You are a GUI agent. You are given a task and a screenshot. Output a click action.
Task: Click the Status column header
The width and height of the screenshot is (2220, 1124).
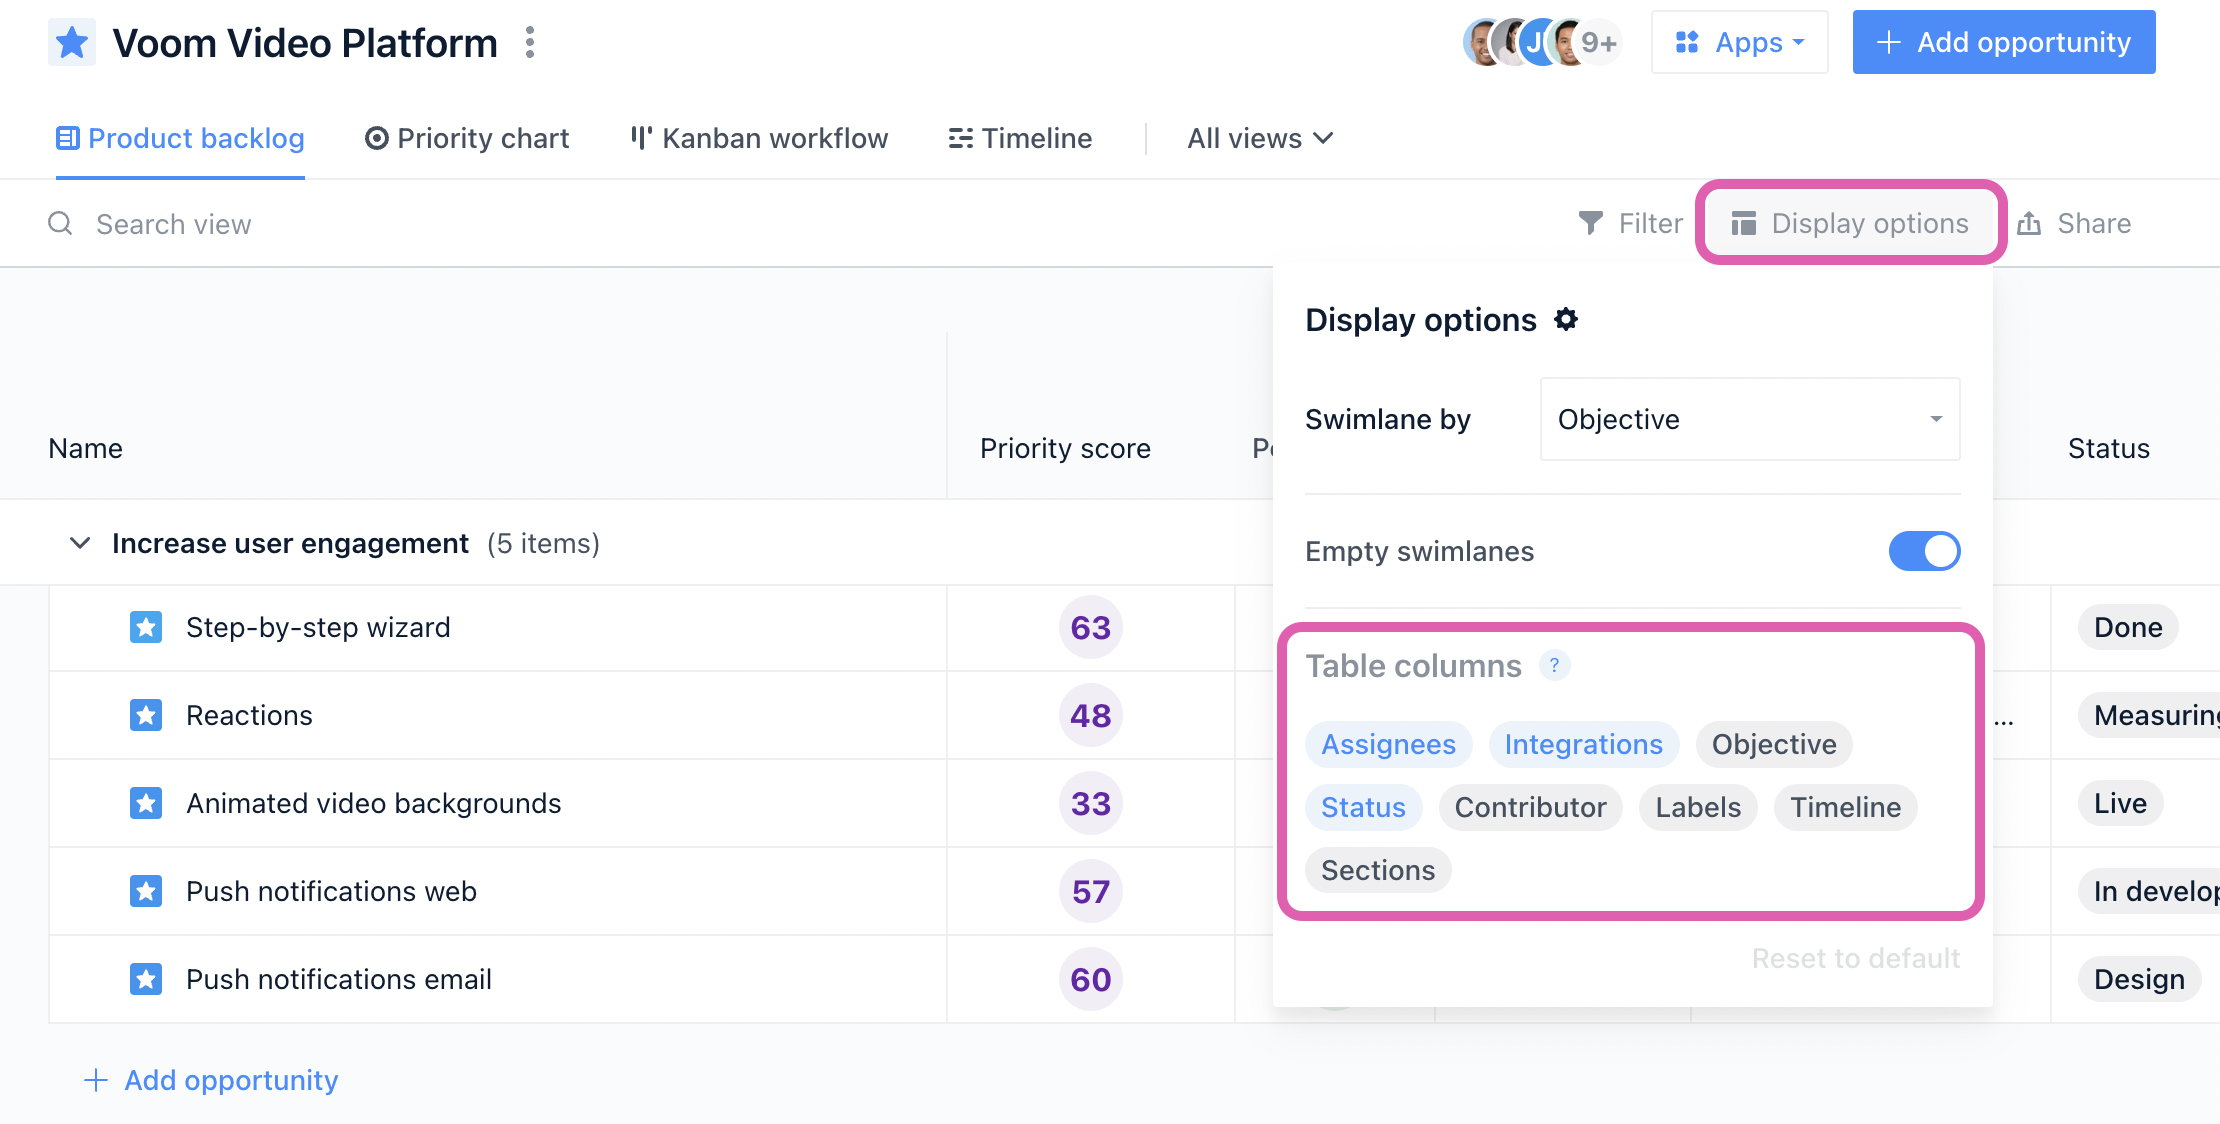[x=2108, y=448]
